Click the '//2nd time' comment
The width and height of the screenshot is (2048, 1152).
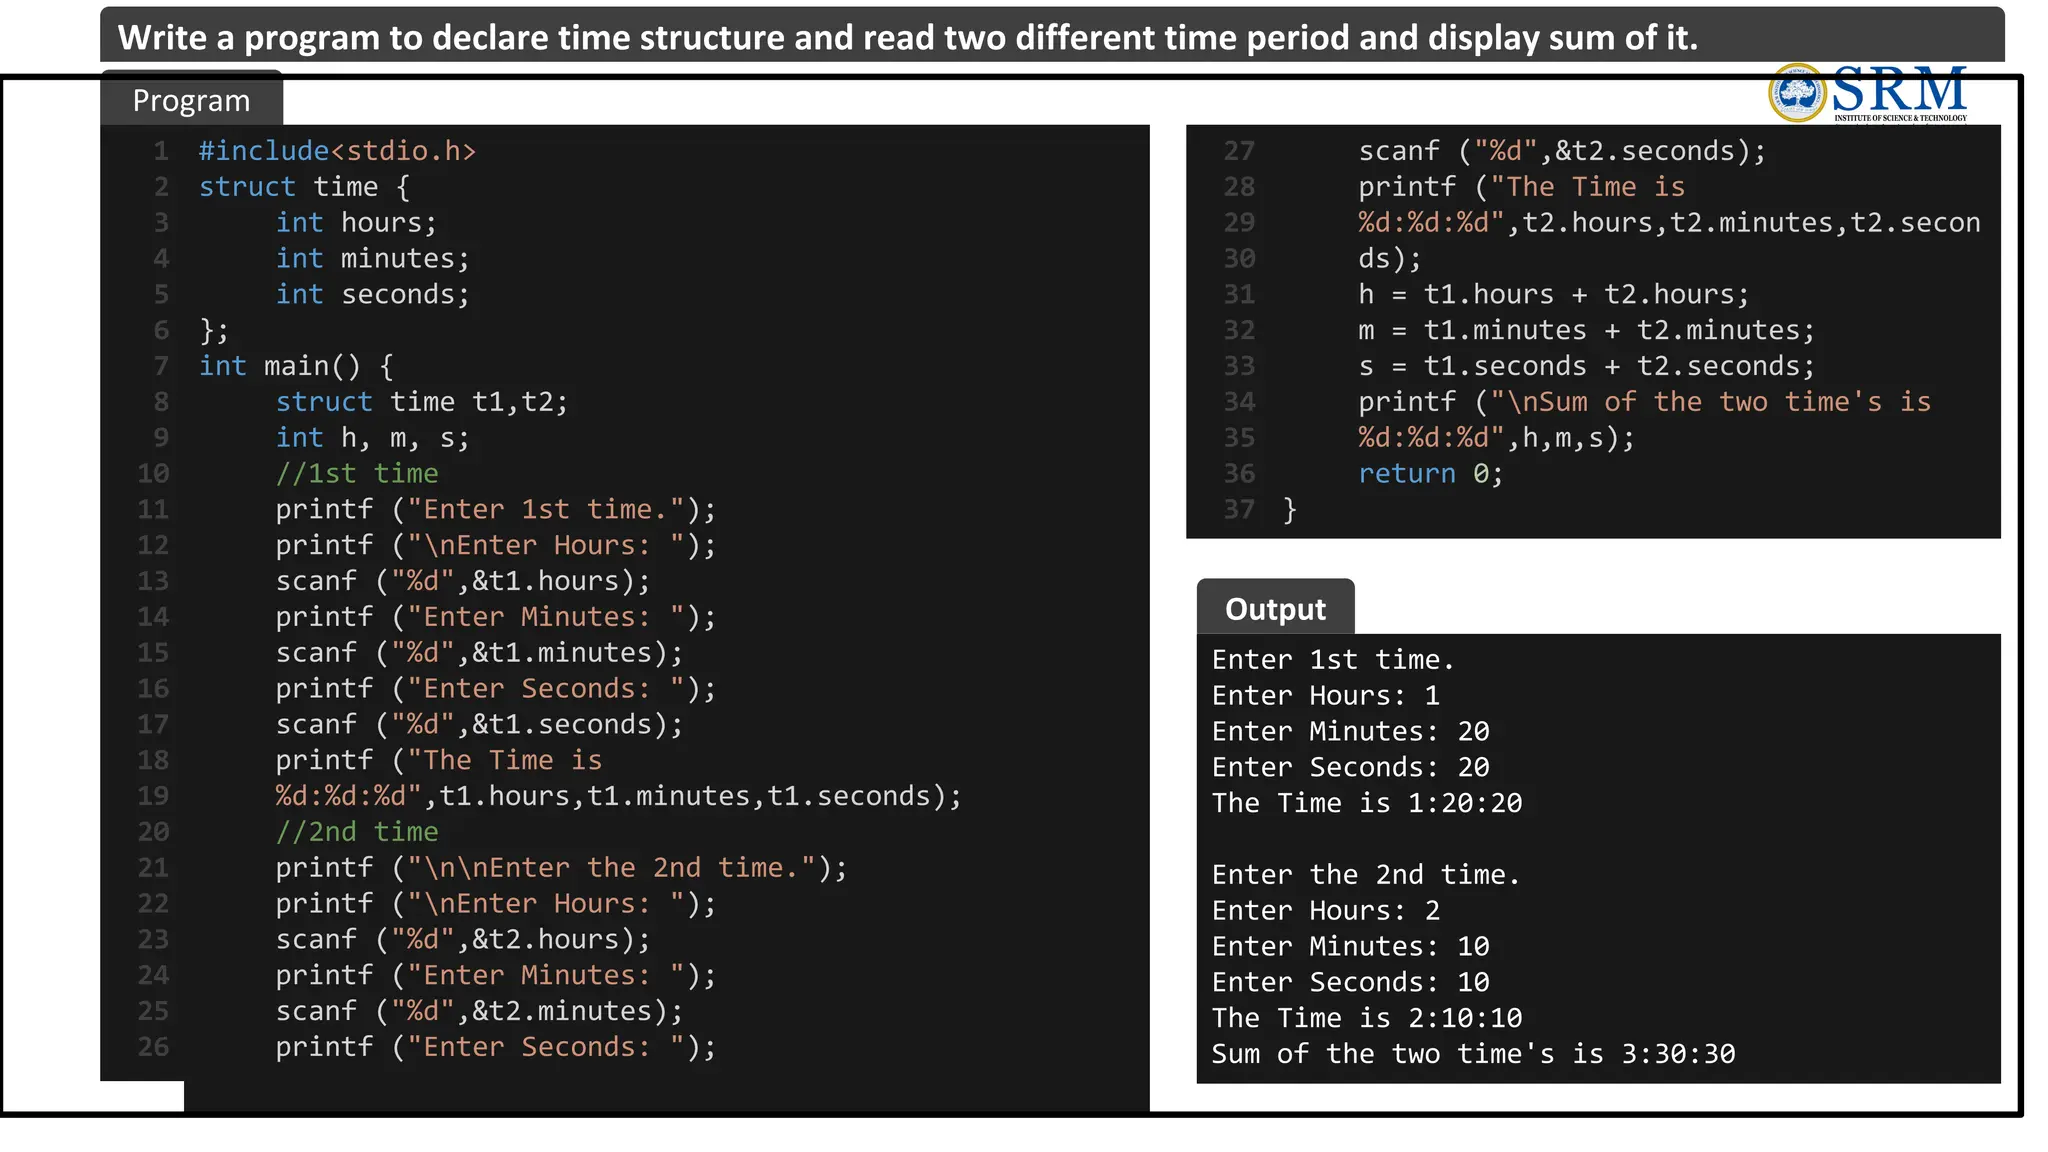(357, 832)
